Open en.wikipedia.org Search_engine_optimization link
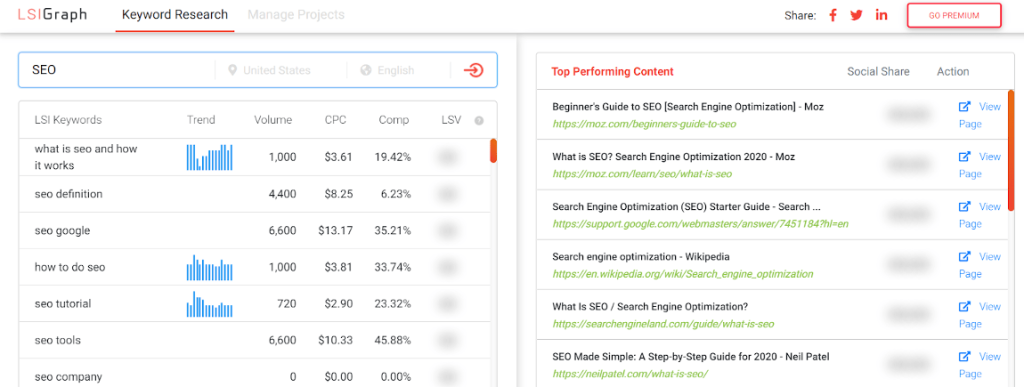1024x387 pixels. pyautogui.click(x=682, y=273)
